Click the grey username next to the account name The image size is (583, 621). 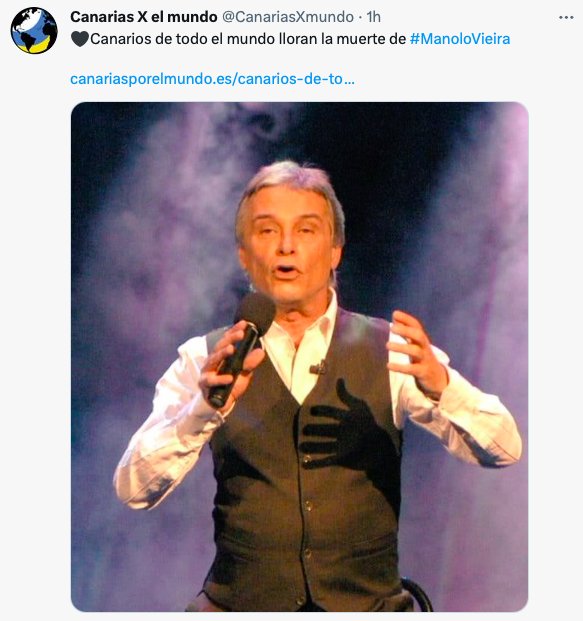click(x=288, y=17)
